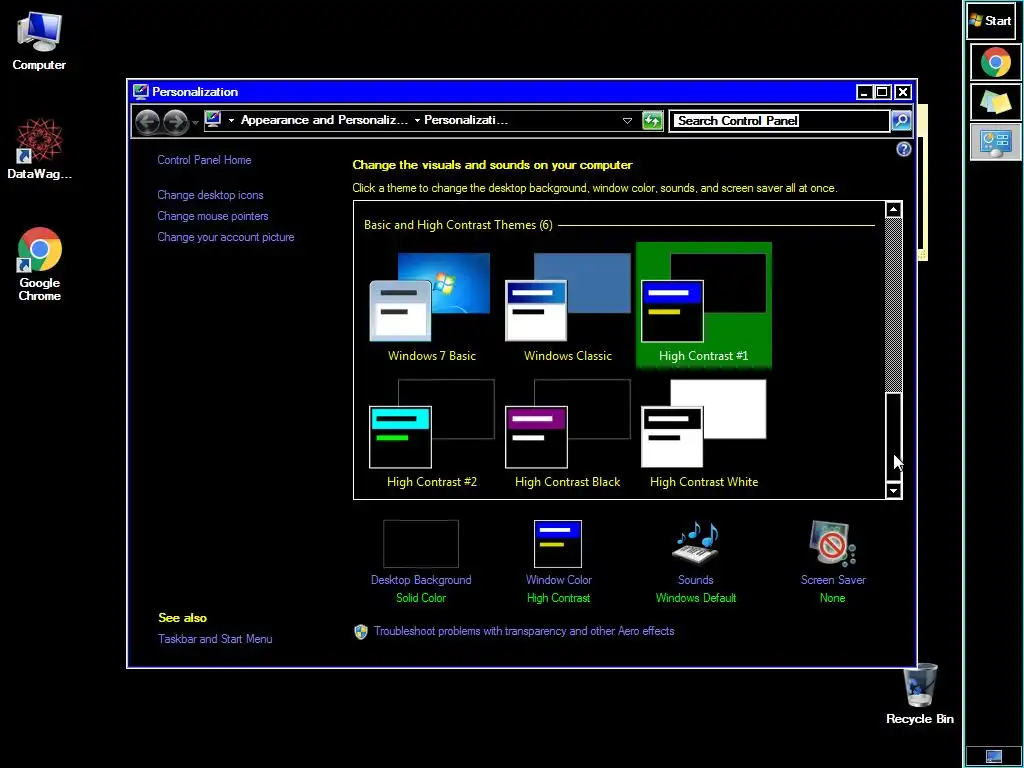Go forward with the Forward arrow
1024x768 pixels.
pos(175,121)
